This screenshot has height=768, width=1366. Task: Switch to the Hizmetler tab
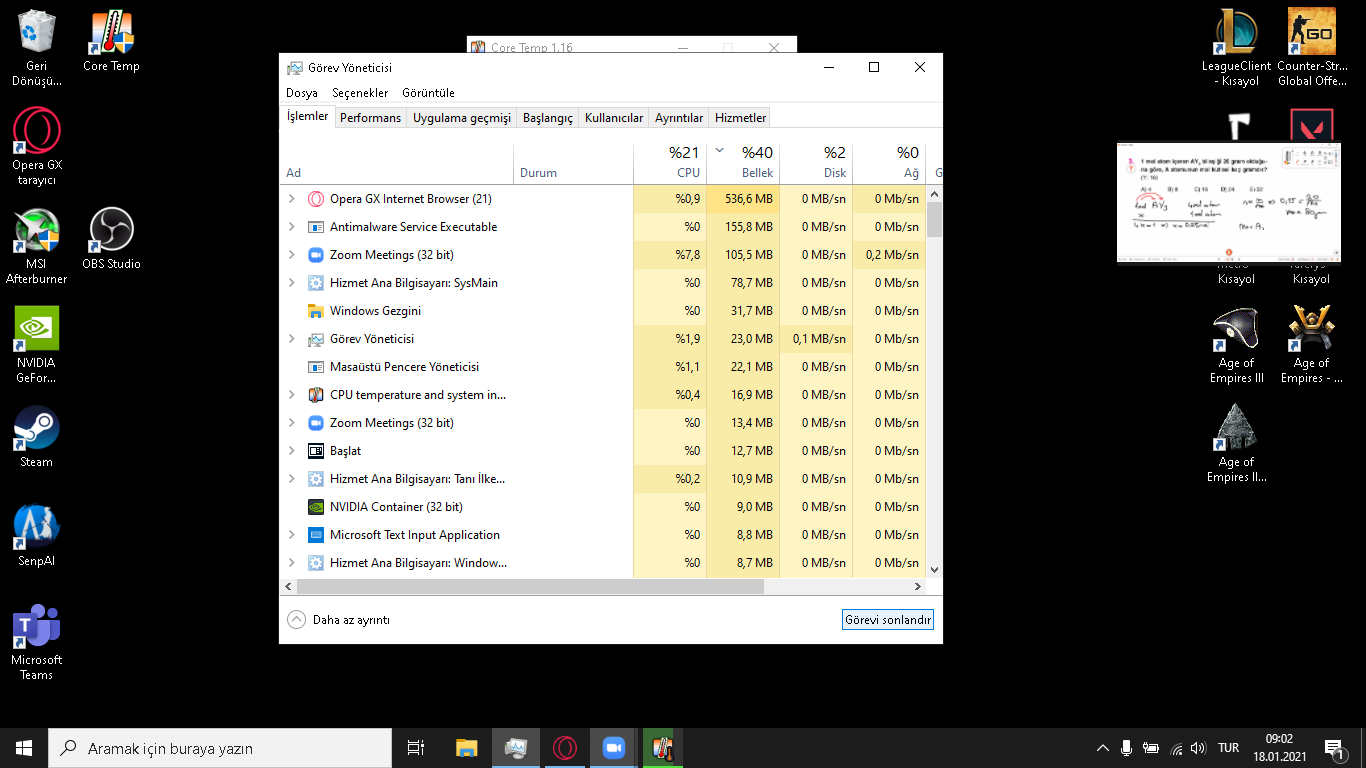740,118
